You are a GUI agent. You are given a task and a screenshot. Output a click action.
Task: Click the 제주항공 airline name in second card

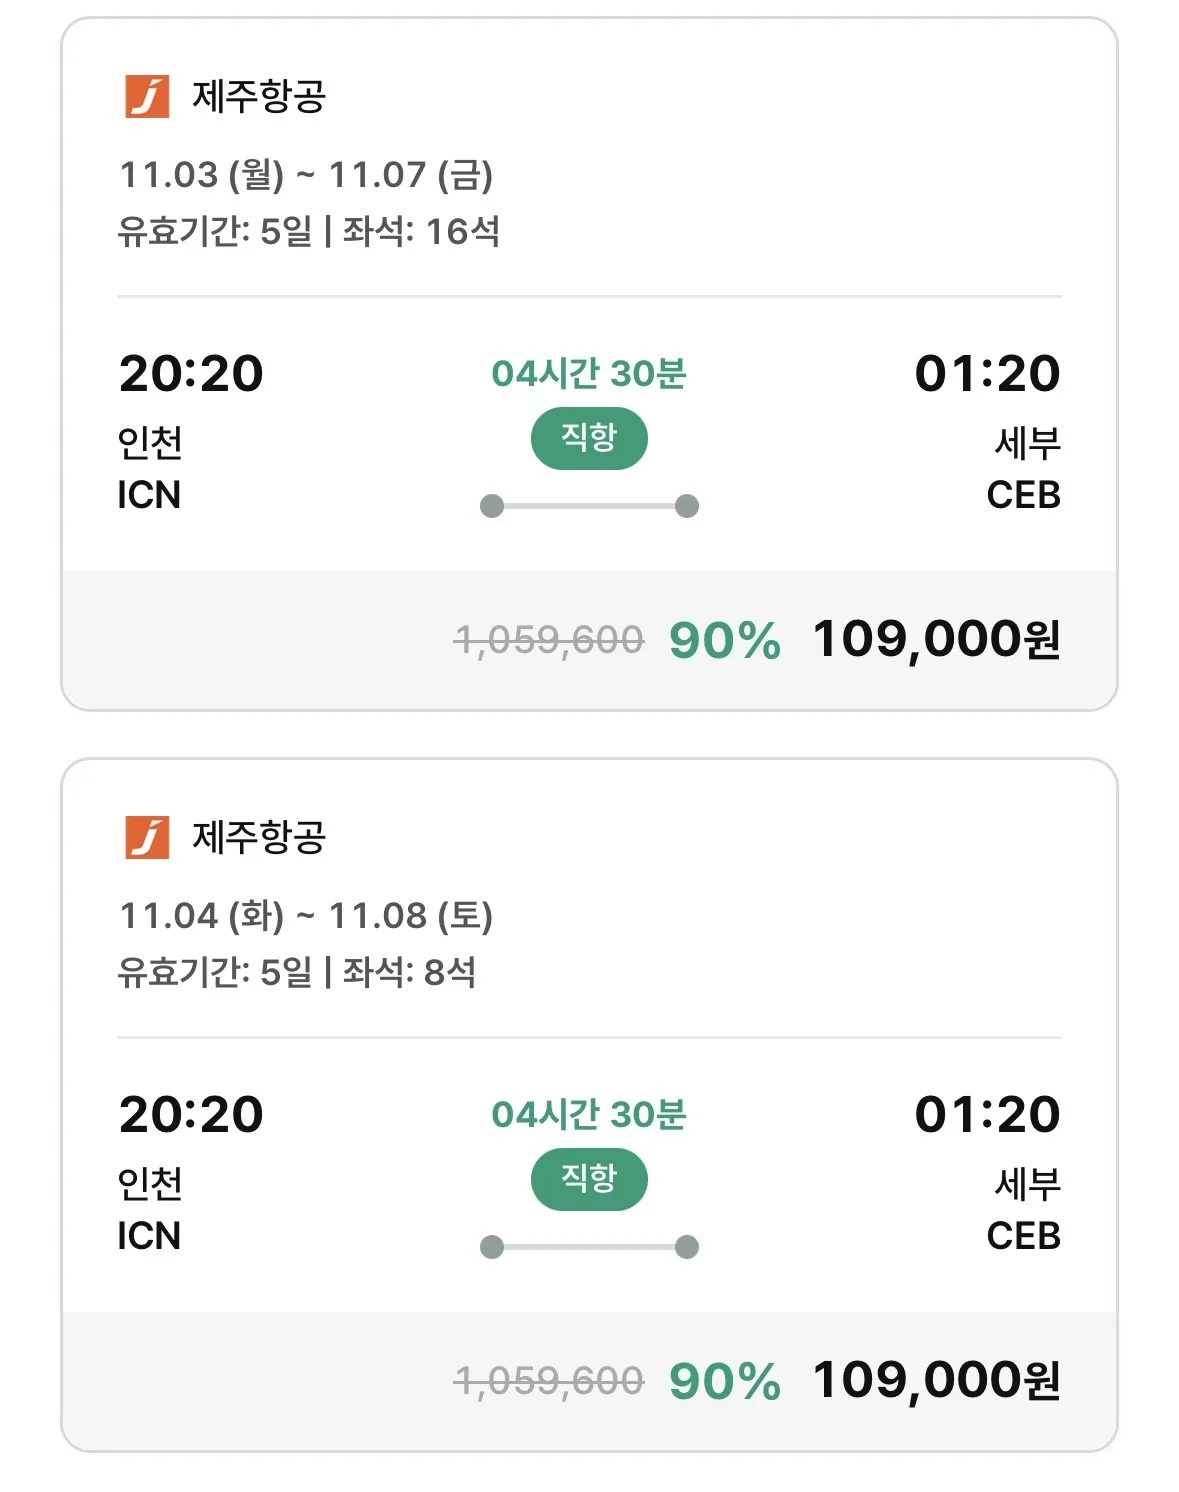259,838
